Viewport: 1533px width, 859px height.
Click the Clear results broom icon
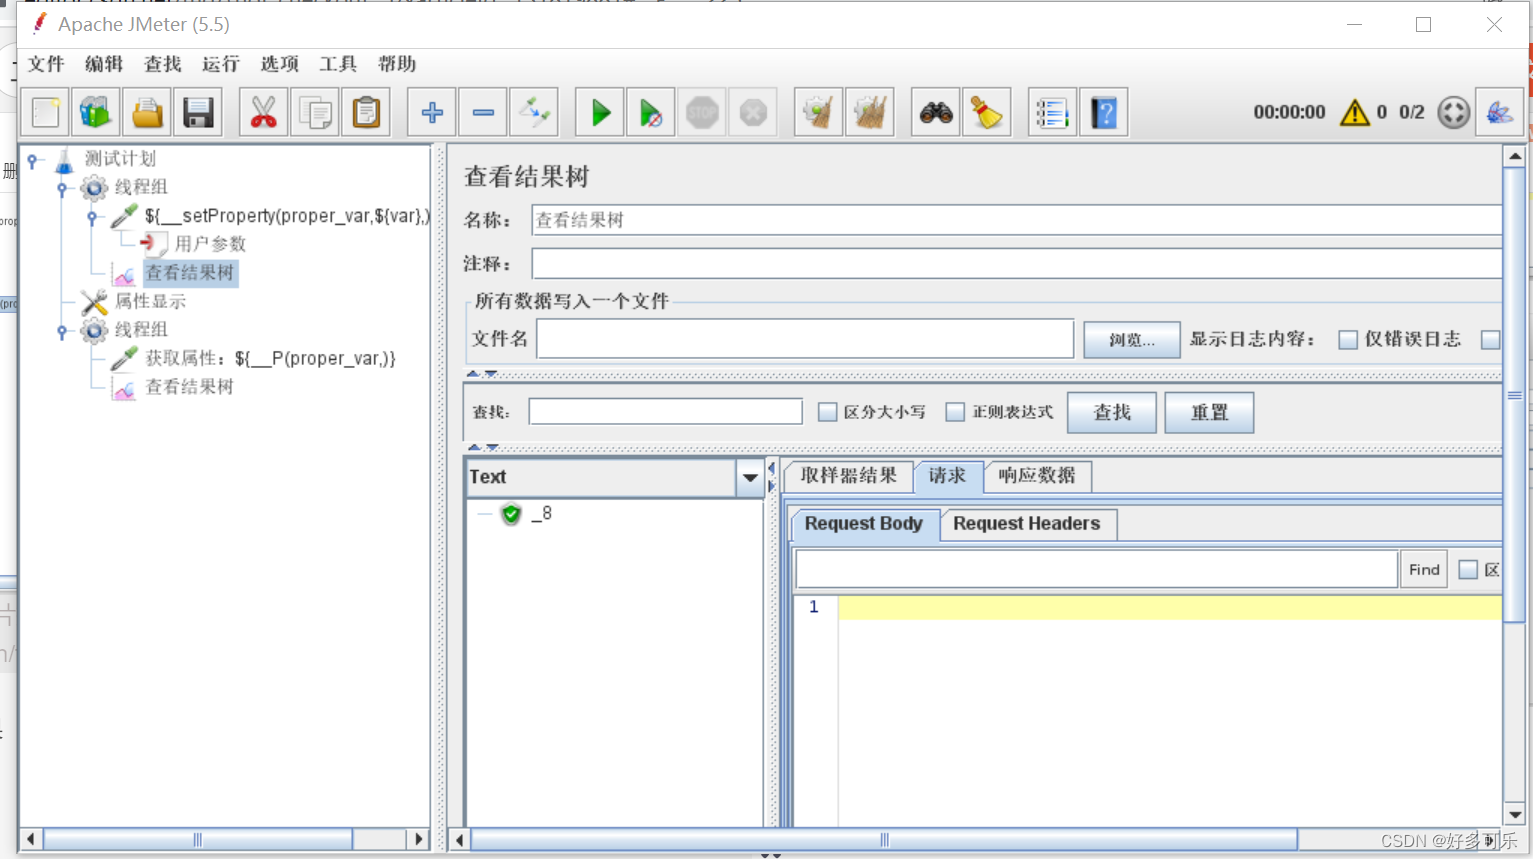819,112
